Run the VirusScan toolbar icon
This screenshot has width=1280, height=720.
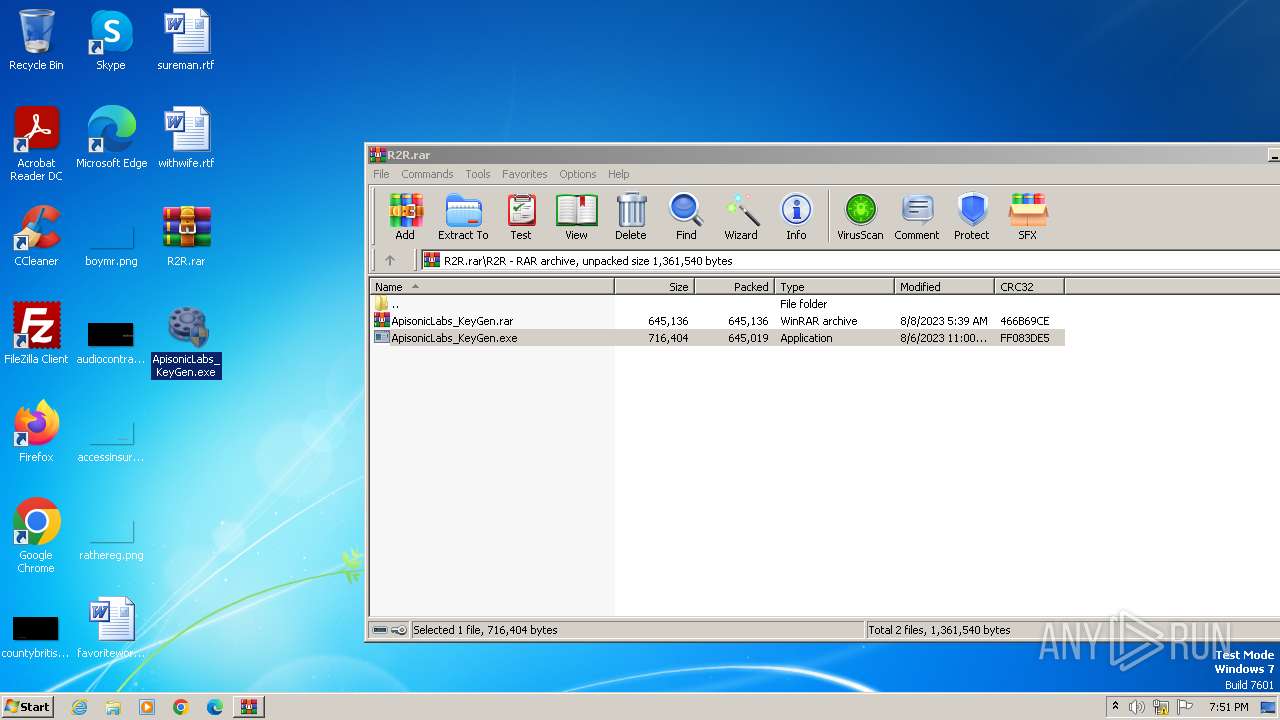click(x=860, y=216)
